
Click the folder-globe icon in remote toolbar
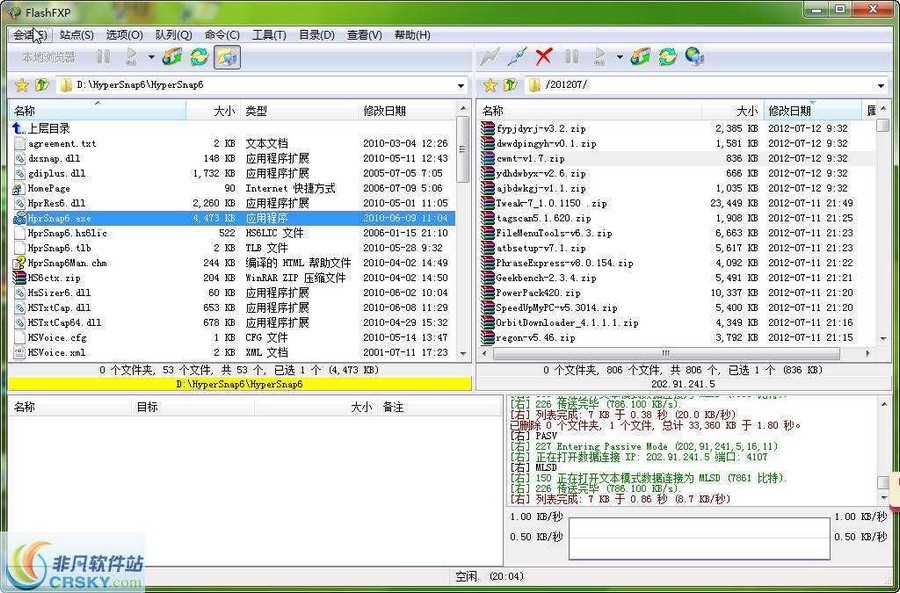pos(640,56)
